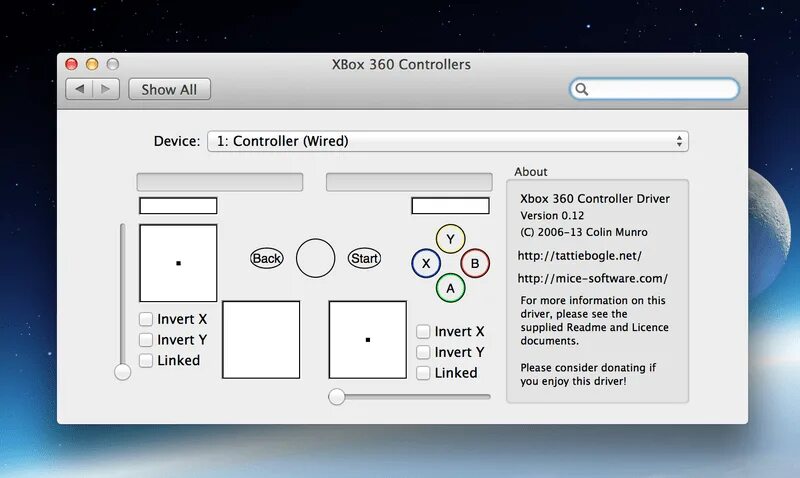800x478 pixels.
Task: Toggle left stick Linked checkbox
Action: tap(146, 361)
